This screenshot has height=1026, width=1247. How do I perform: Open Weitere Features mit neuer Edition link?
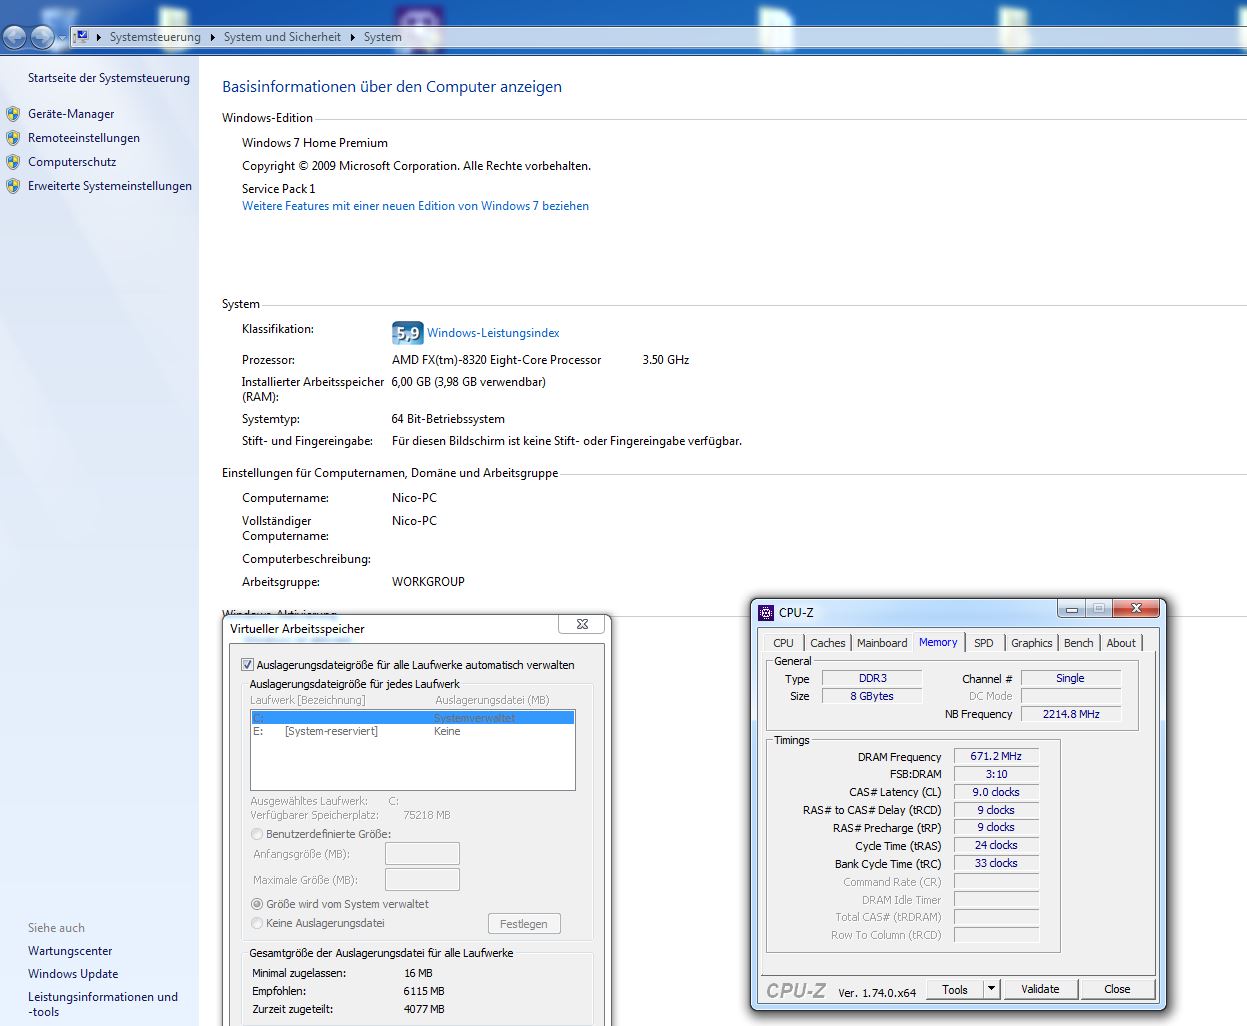415,206
